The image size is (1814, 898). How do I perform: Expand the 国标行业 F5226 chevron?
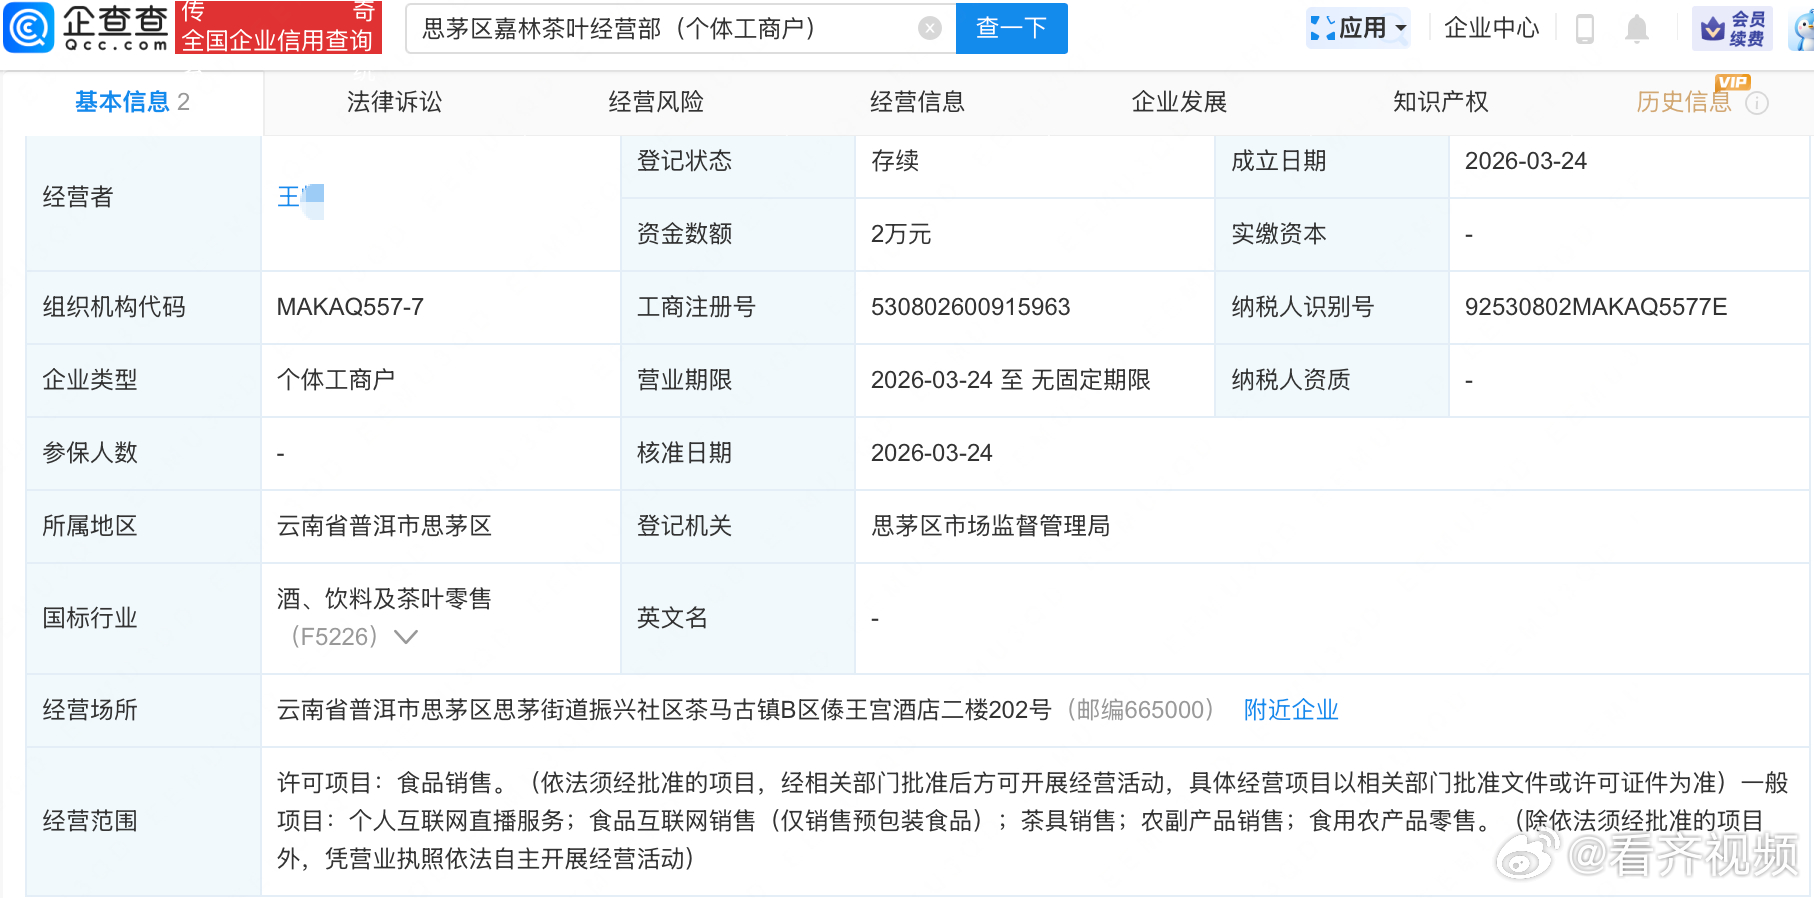pos(405,637)
